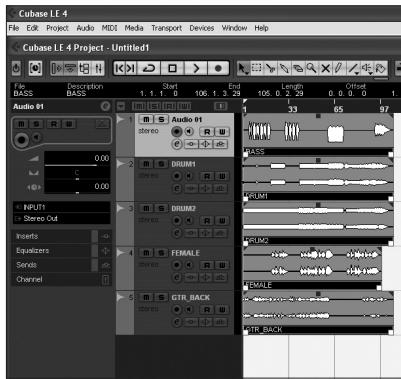Image resolution: width=401 pixels, height=379 pixels.
Task: Open the MIDI menu
Action: (x=109, y=28)
